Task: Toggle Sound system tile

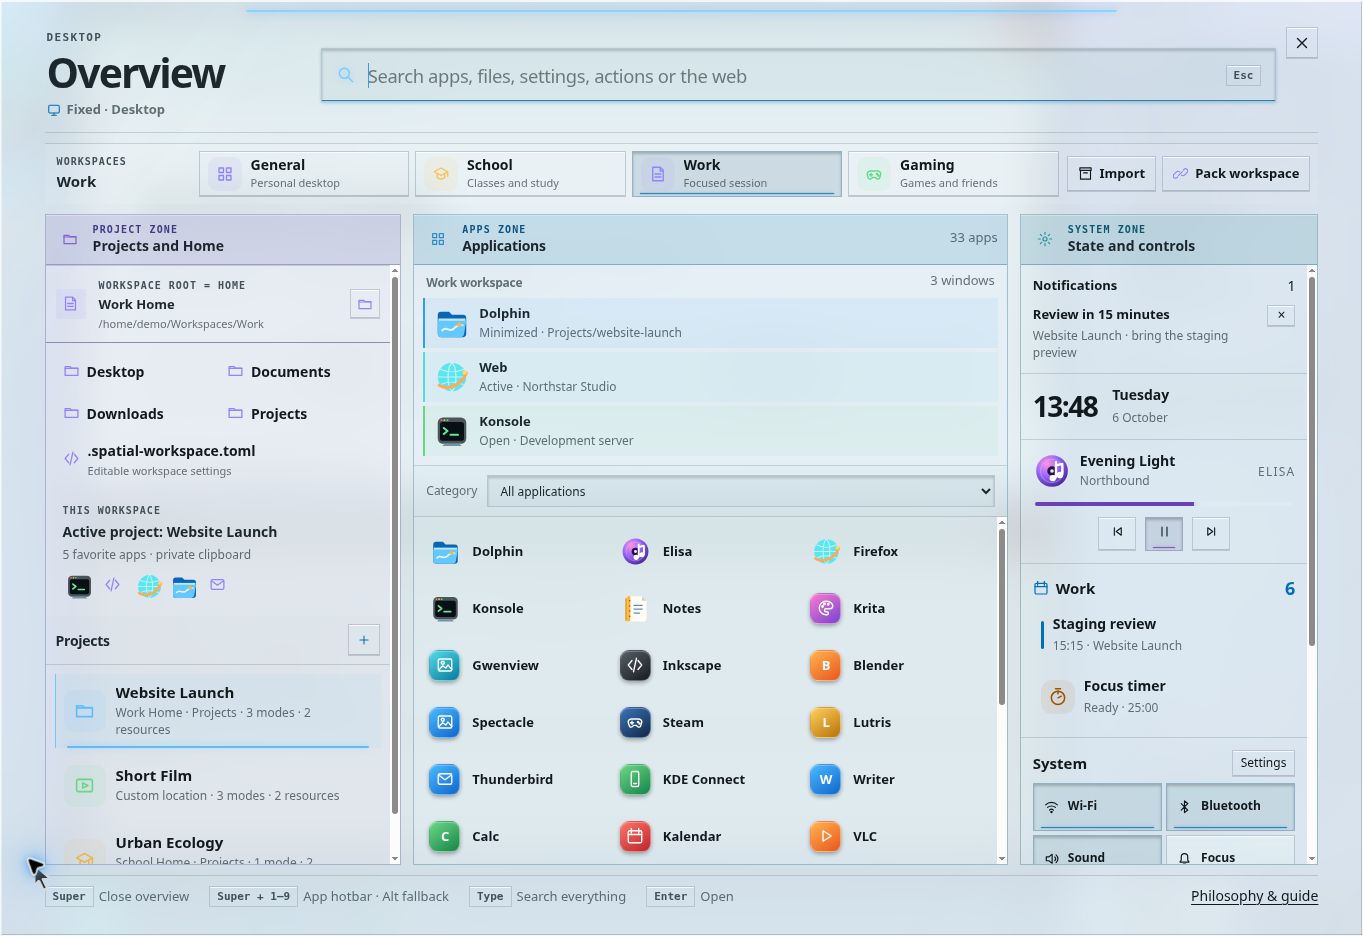Action: tap(1097, 851)
